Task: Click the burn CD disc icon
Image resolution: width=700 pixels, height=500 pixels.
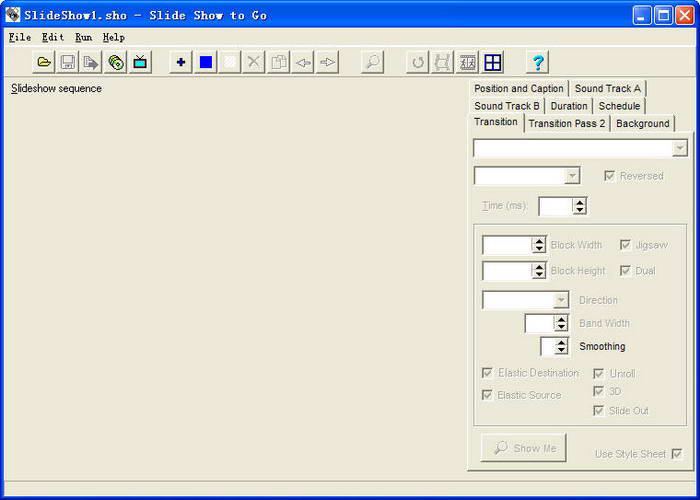Action: pyautogui.click(x=115, y=62)
